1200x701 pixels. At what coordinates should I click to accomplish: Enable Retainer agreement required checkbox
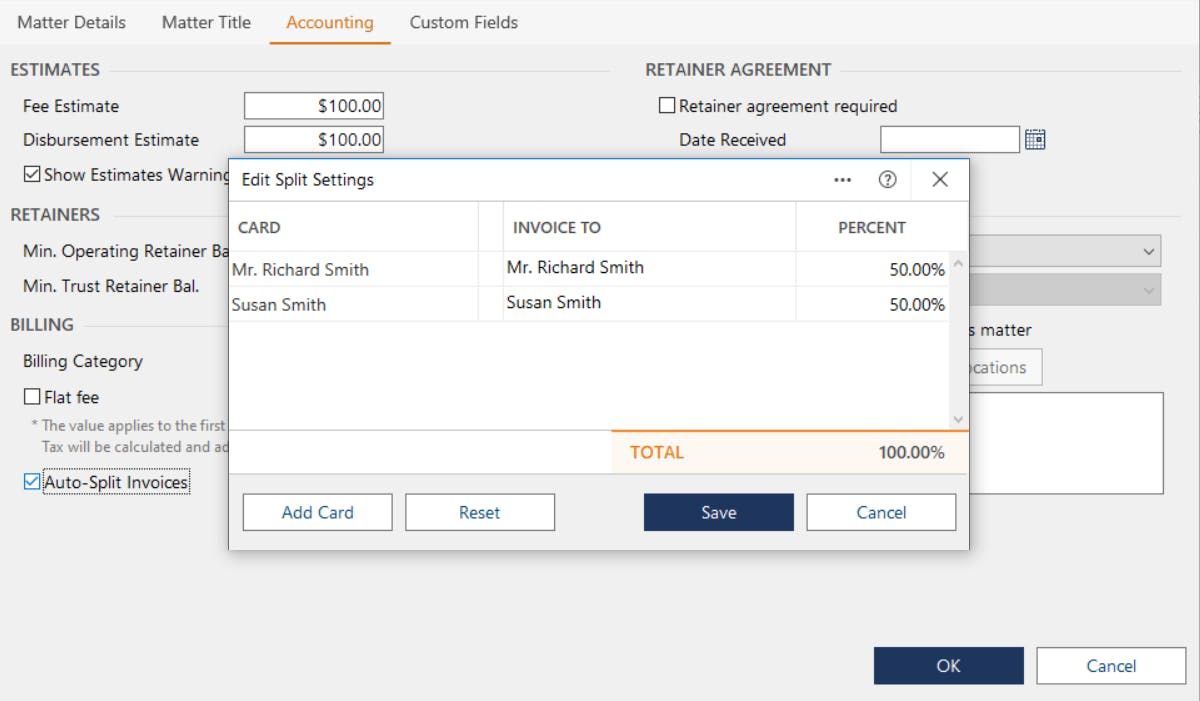667,106
